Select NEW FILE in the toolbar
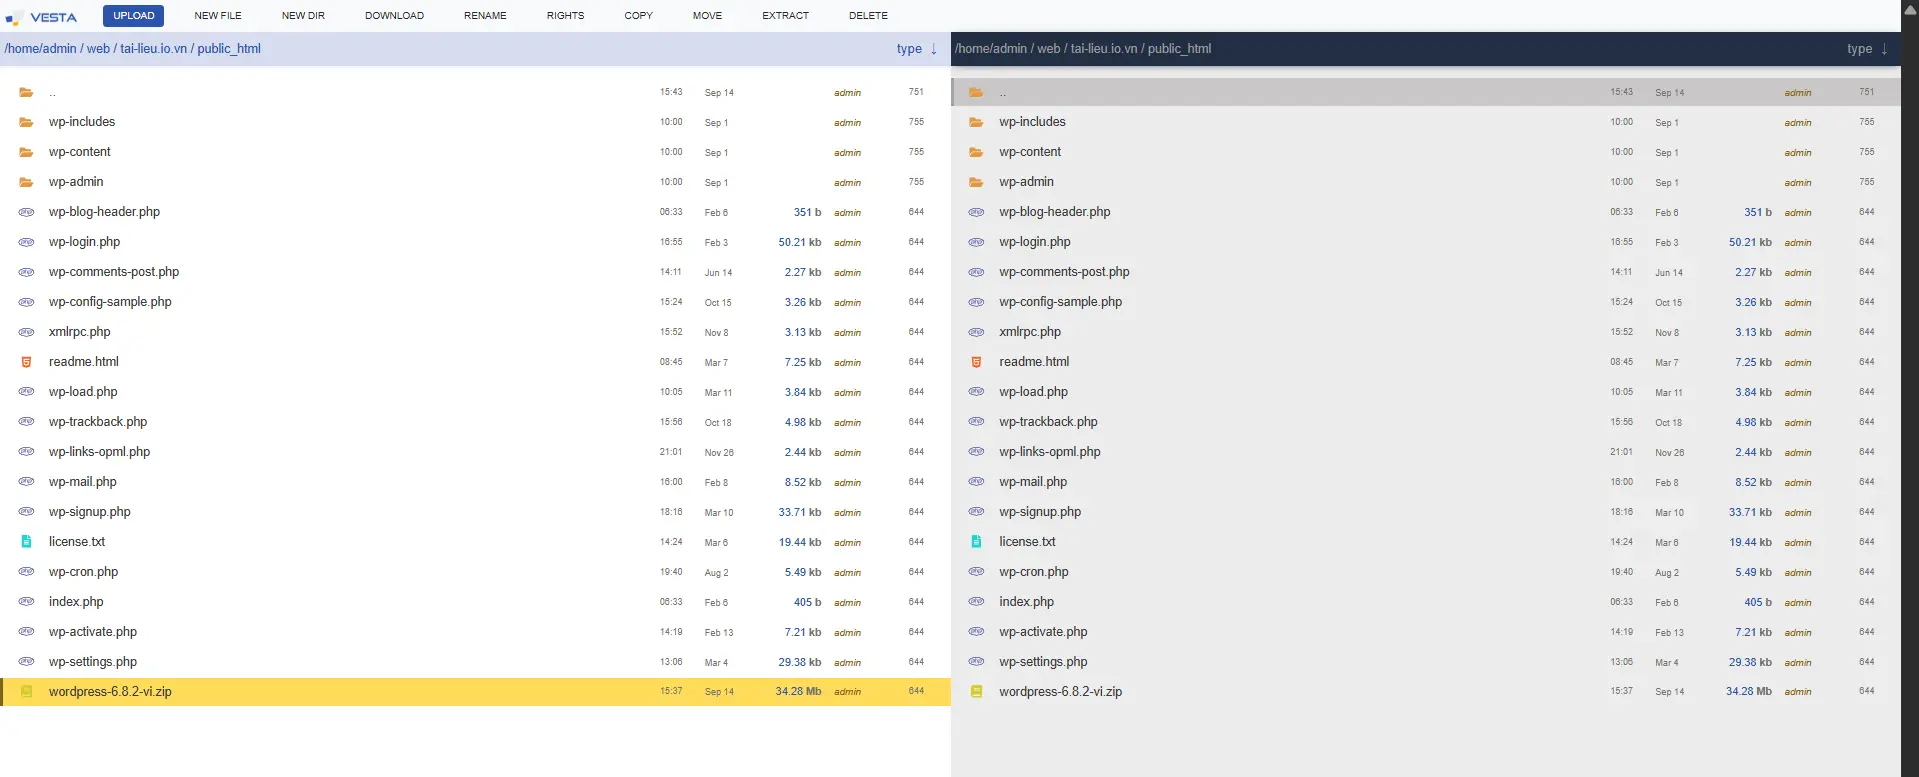Screen dimensions: 1919x777 (218, 16)
